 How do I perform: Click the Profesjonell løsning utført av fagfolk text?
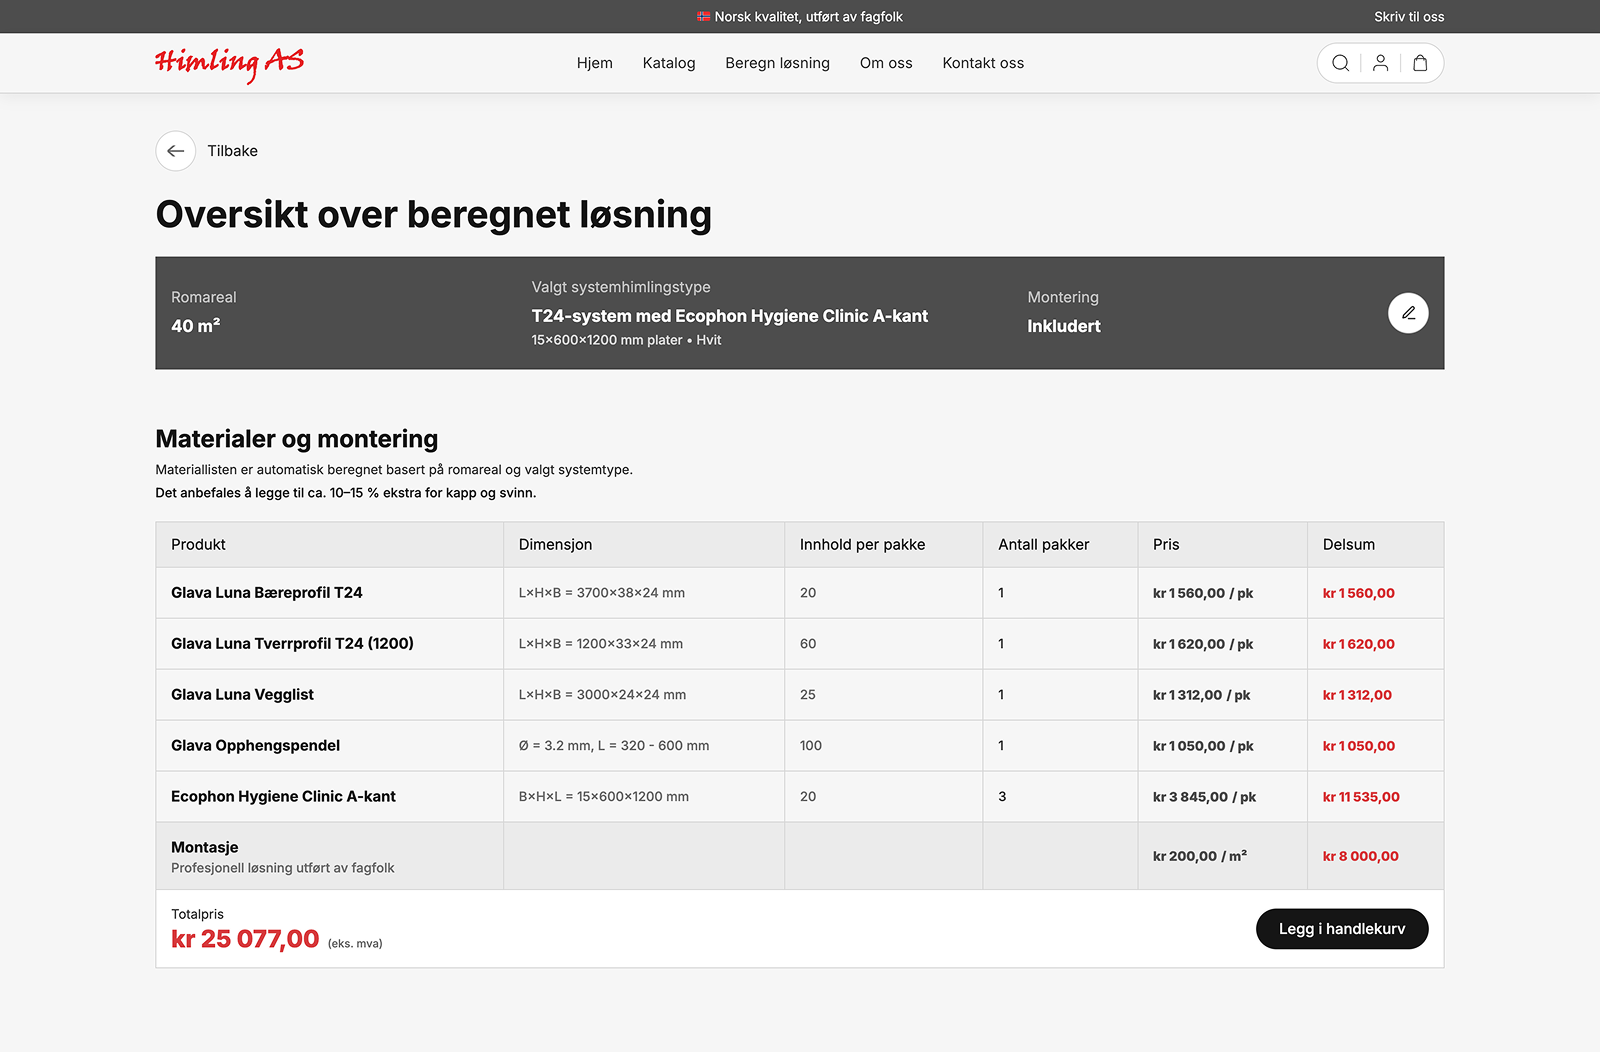[x=283, y=868]
